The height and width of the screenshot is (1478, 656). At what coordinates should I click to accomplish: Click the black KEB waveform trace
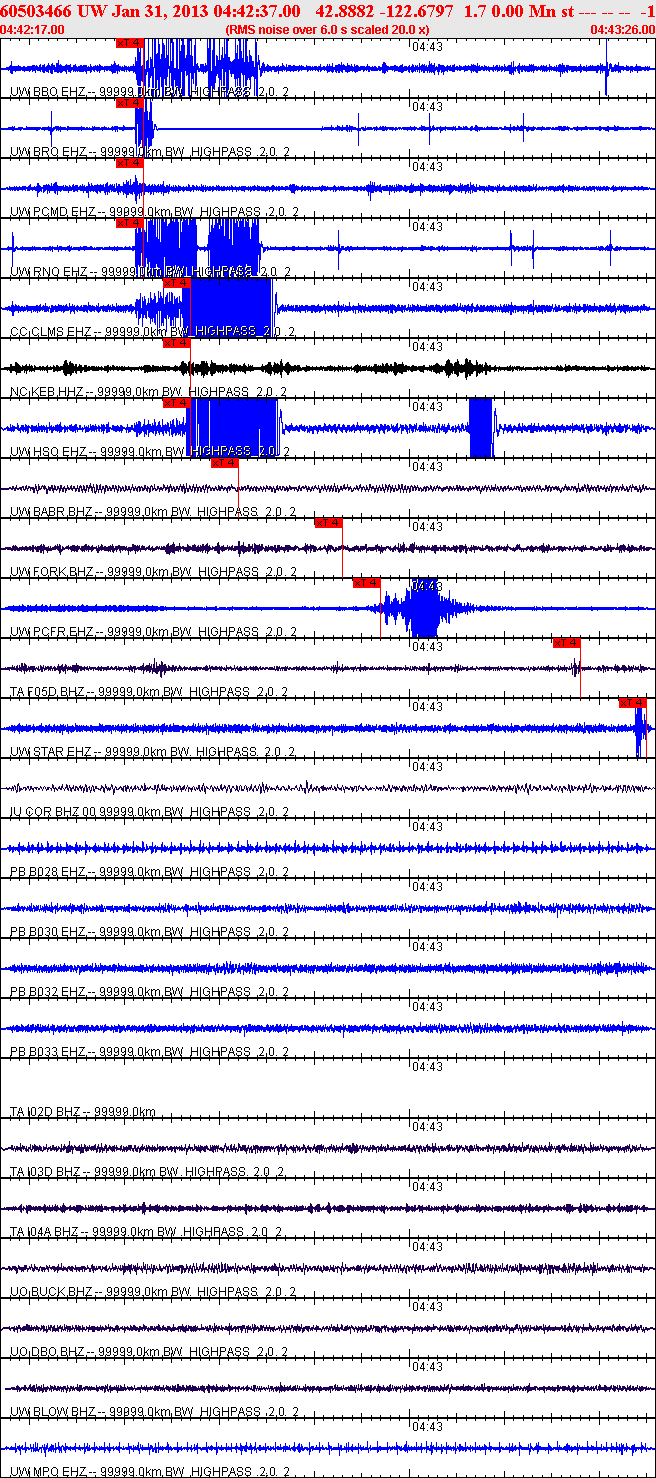(328, 368)
